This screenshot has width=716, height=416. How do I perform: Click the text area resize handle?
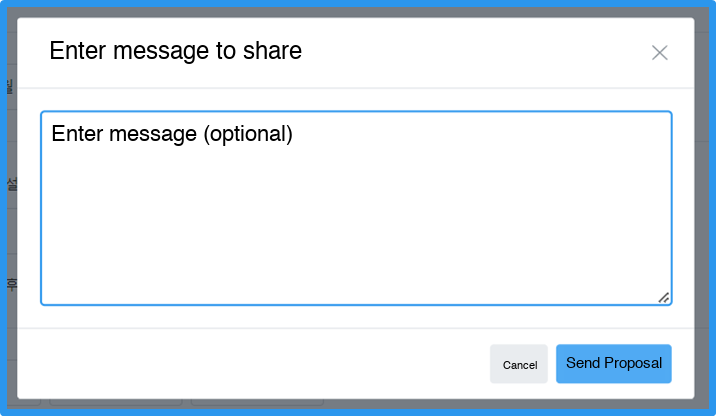664,297
